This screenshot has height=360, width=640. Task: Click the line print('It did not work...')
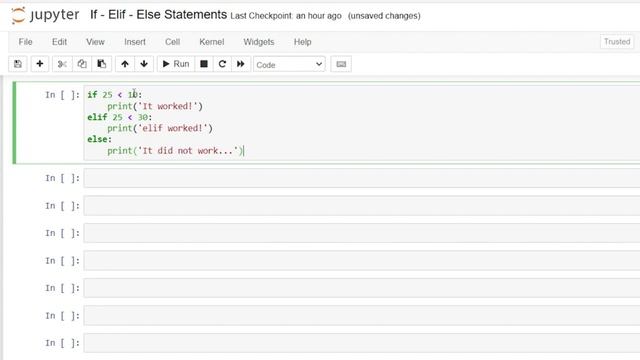175,151
